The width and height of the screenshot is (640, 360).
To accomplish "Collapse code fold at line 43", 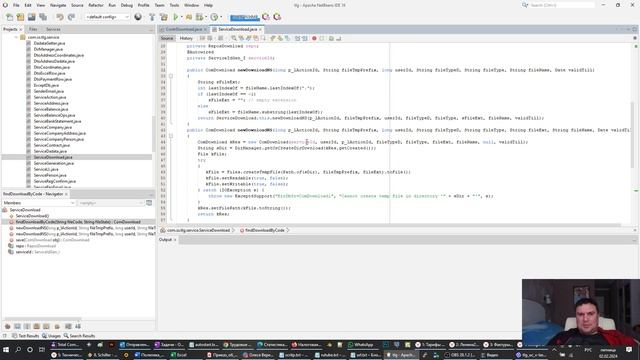I will [171, 136].
